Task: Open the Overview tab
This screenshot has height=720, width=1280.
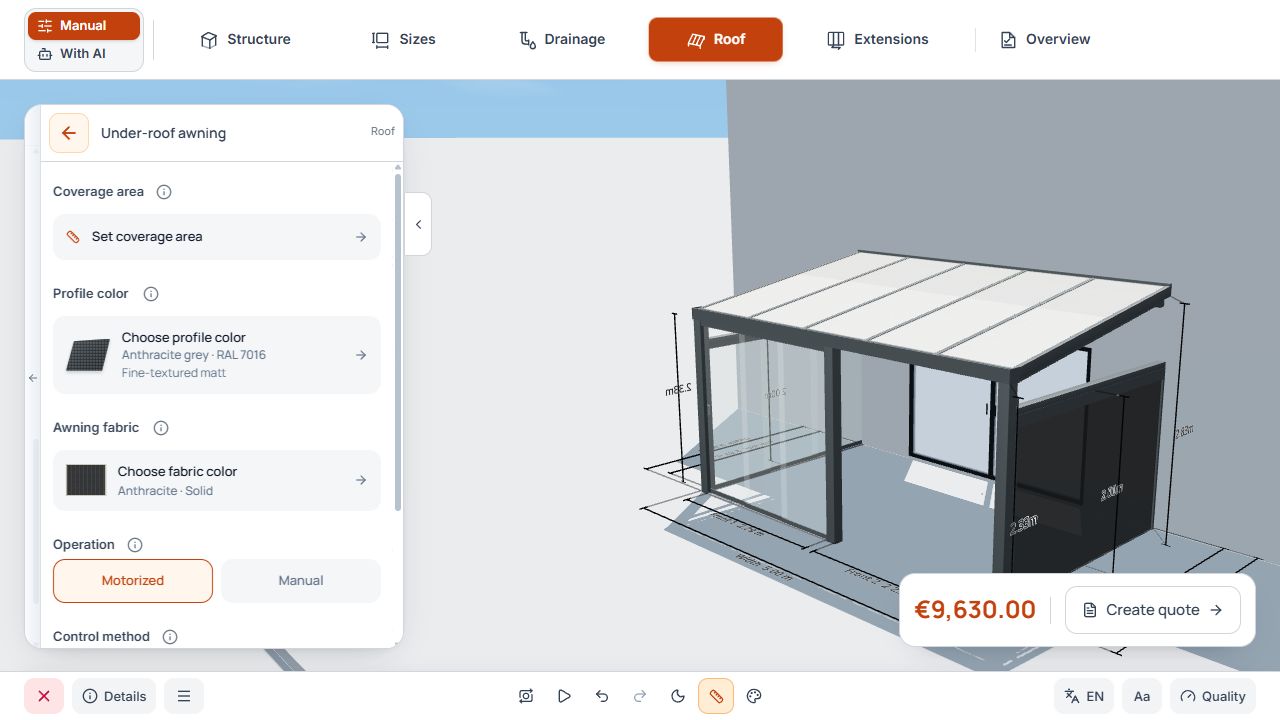Action: coord(1045,40)
